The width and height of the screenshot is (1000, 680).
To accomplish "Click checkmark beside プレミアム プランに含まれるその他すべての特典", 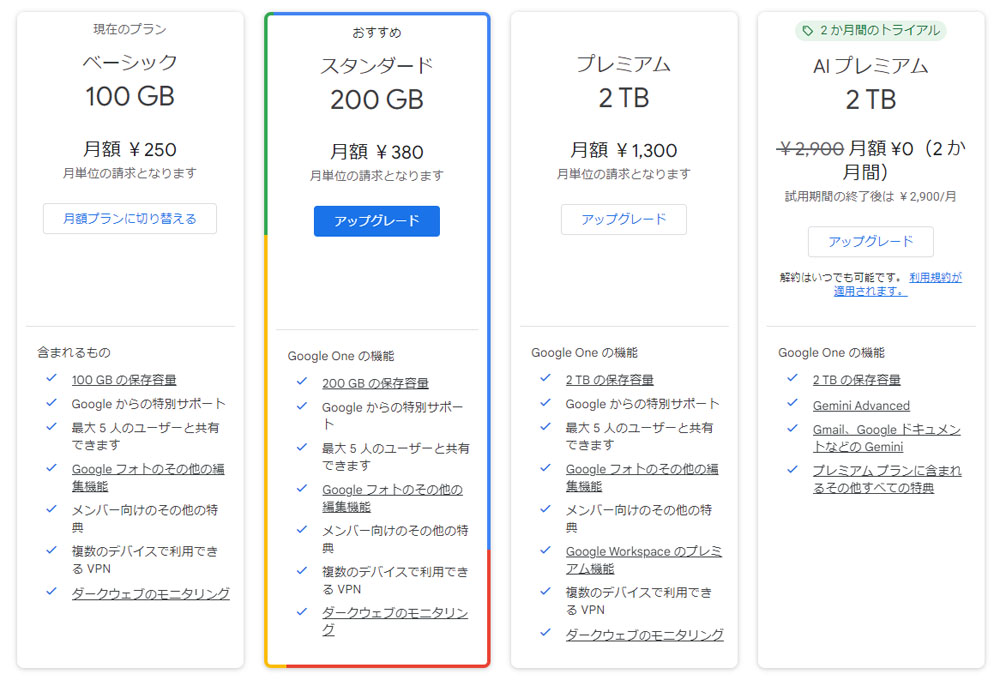I will pyautogui.click(x=792, y=469).
